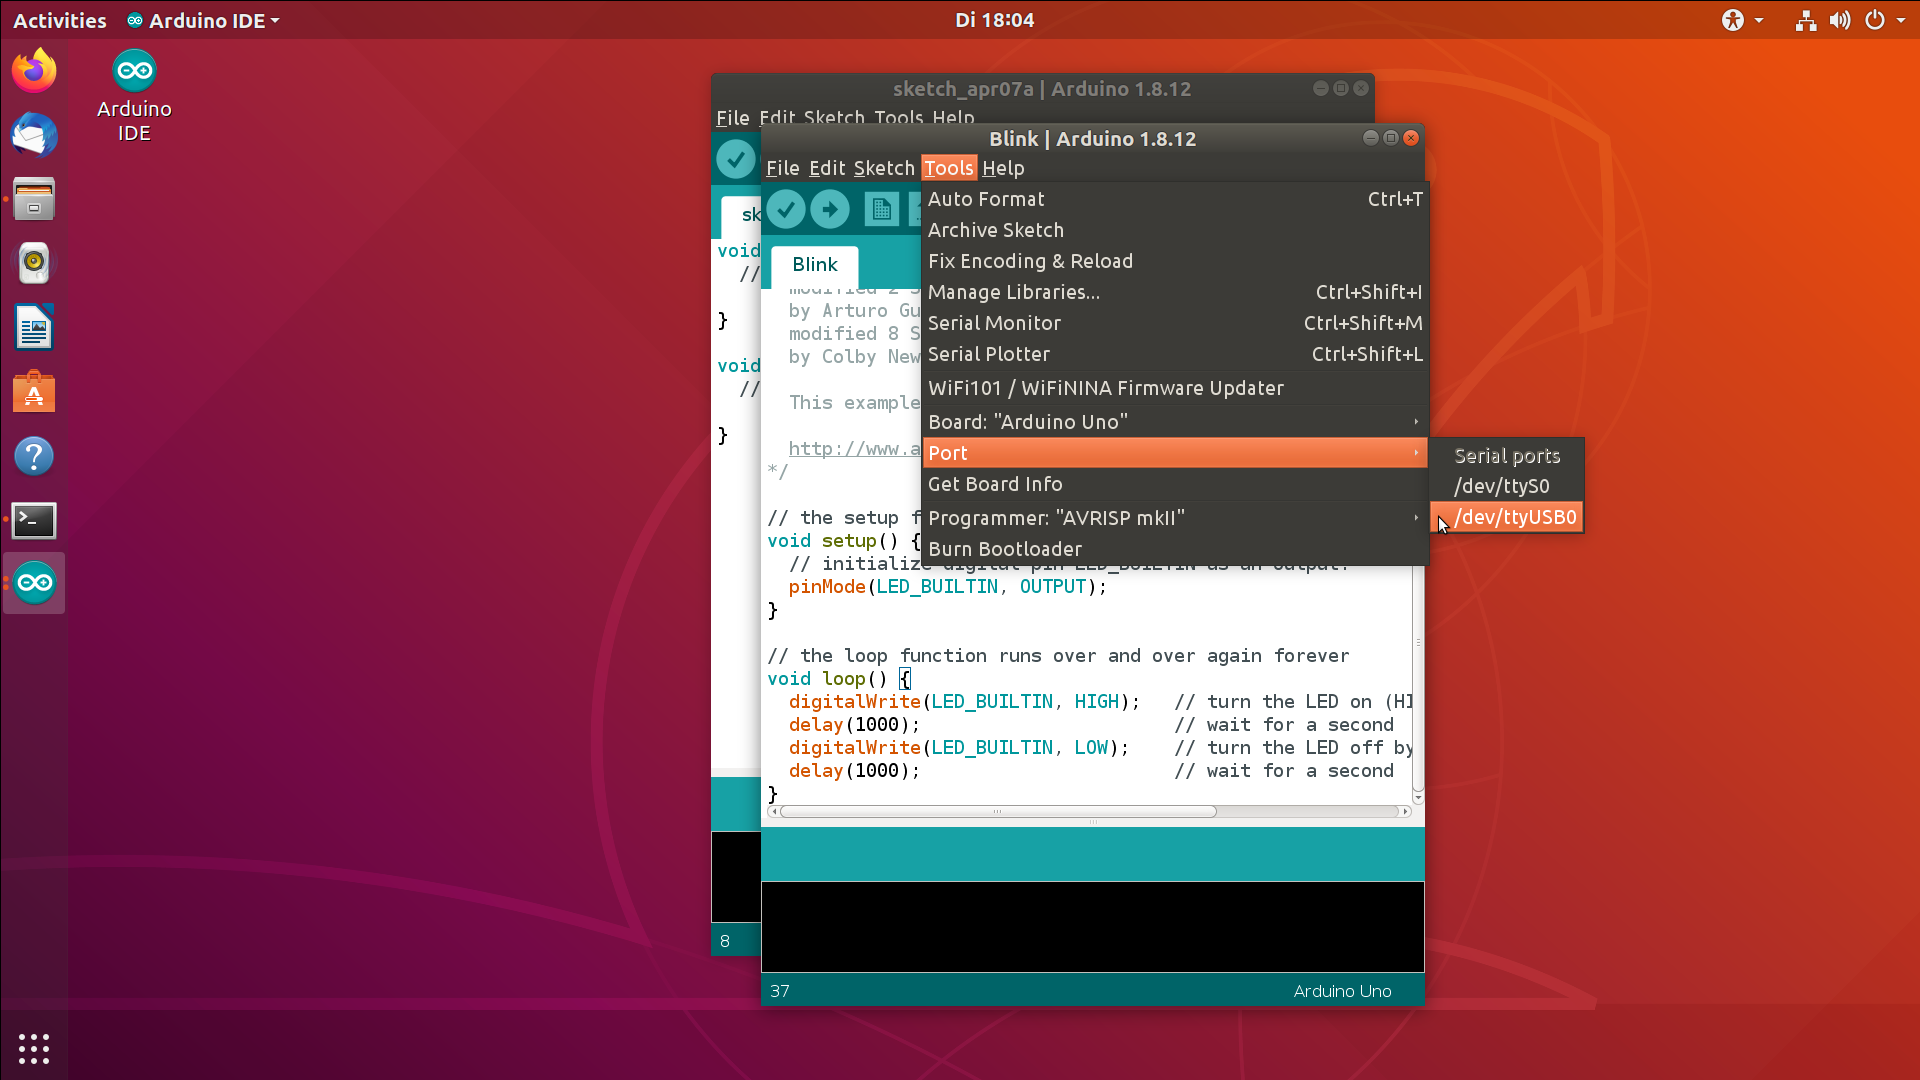Click the New sketch icon in Blink toolbar

click(881, 209)
